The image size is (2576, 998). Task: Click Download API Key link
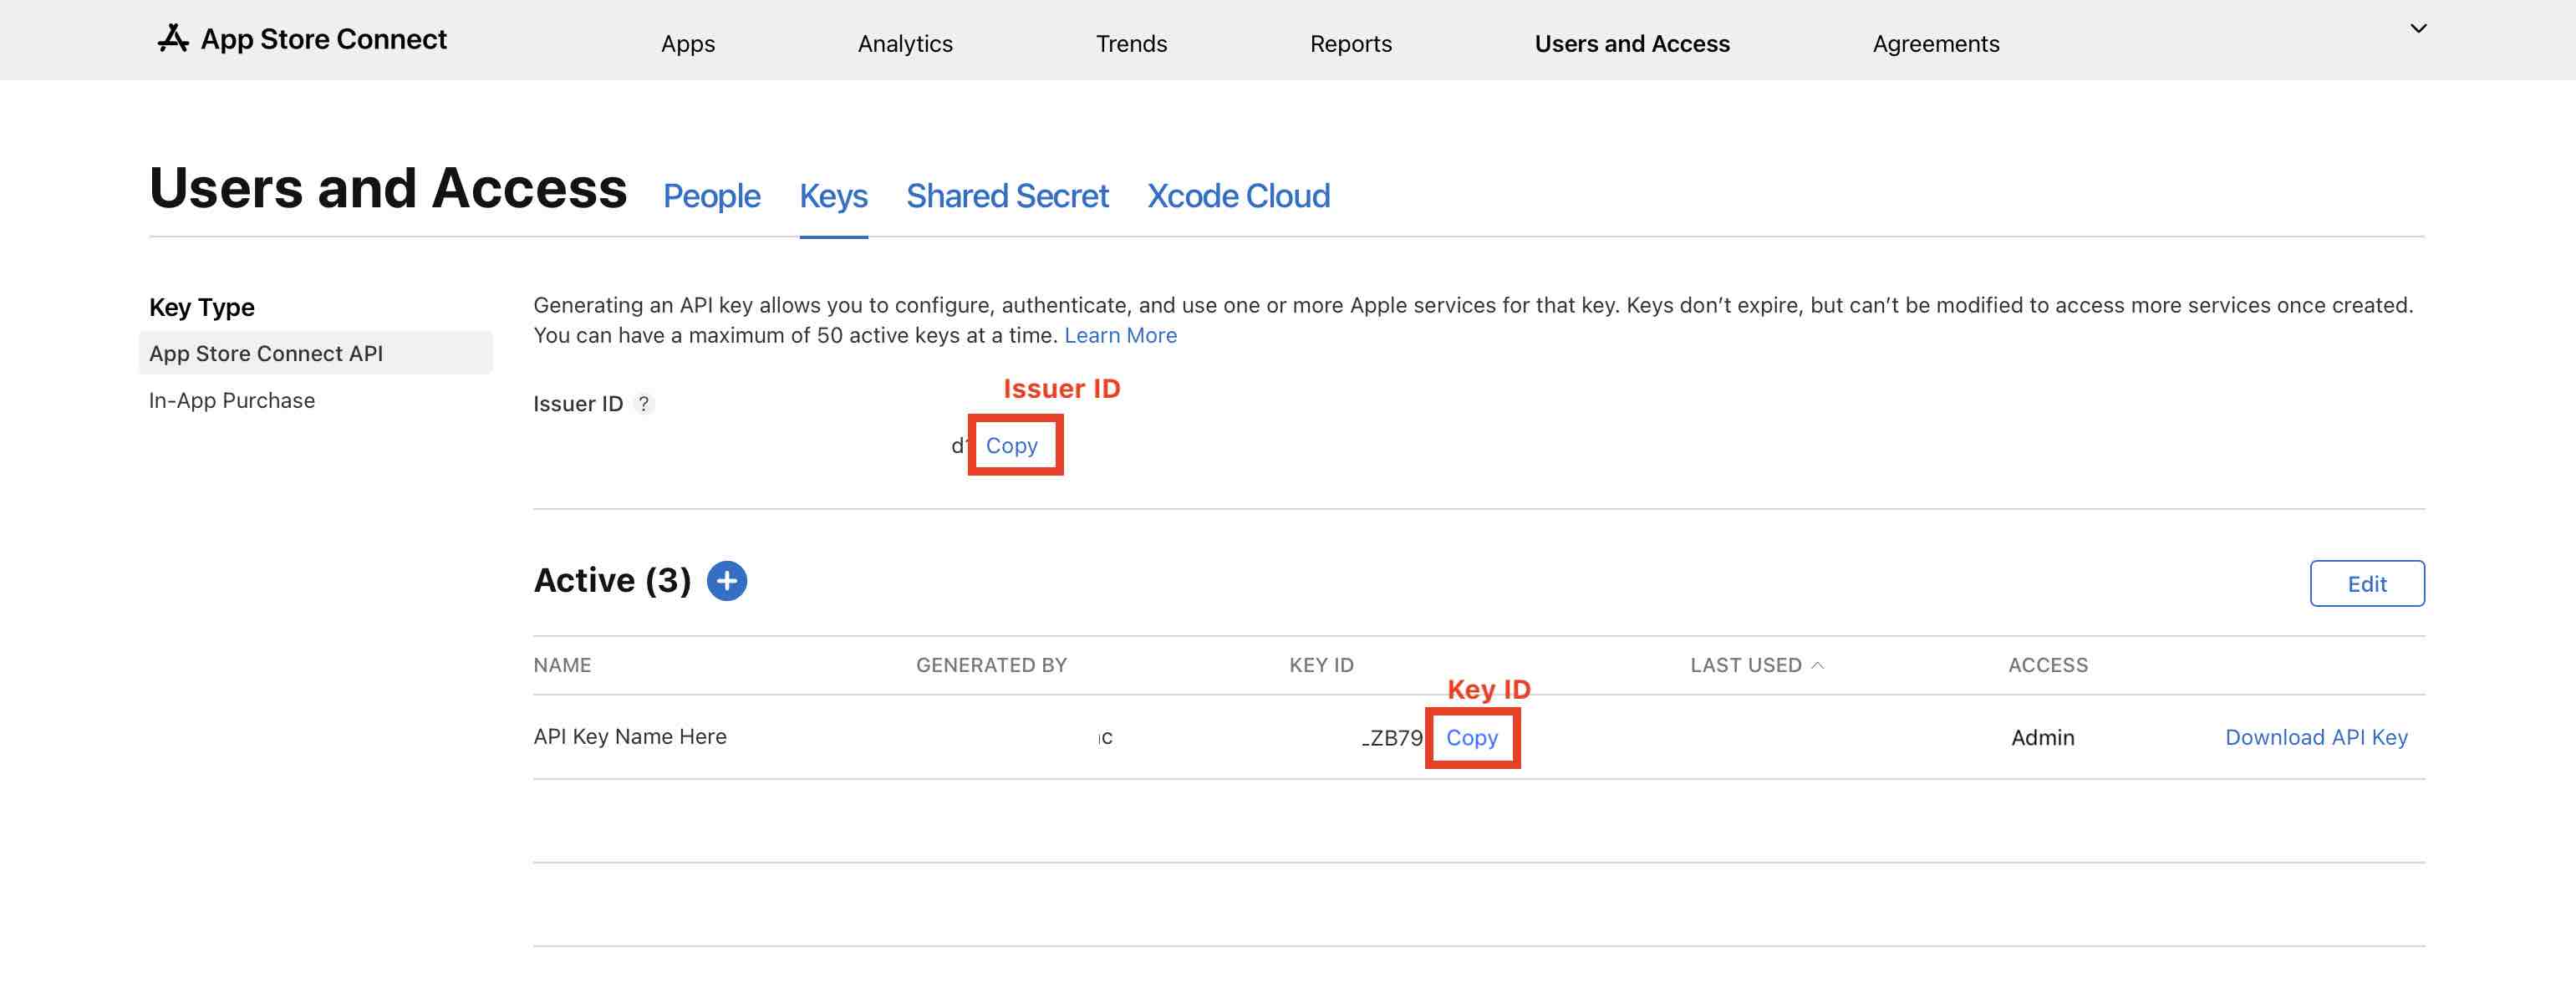click(2316, 738)
